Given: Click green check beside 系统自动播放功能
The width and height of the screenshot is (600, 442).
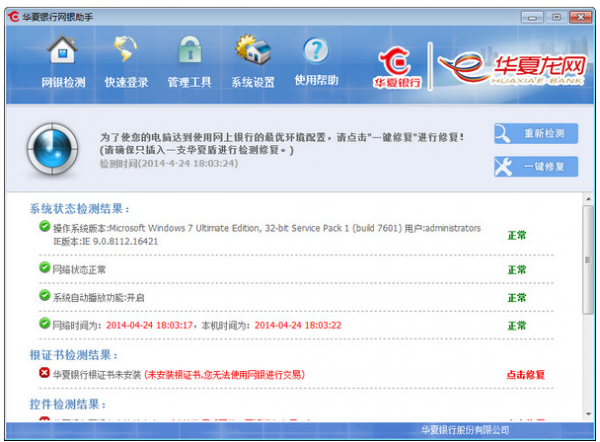Looking at the screenshot, I should (x=44, y=295).
